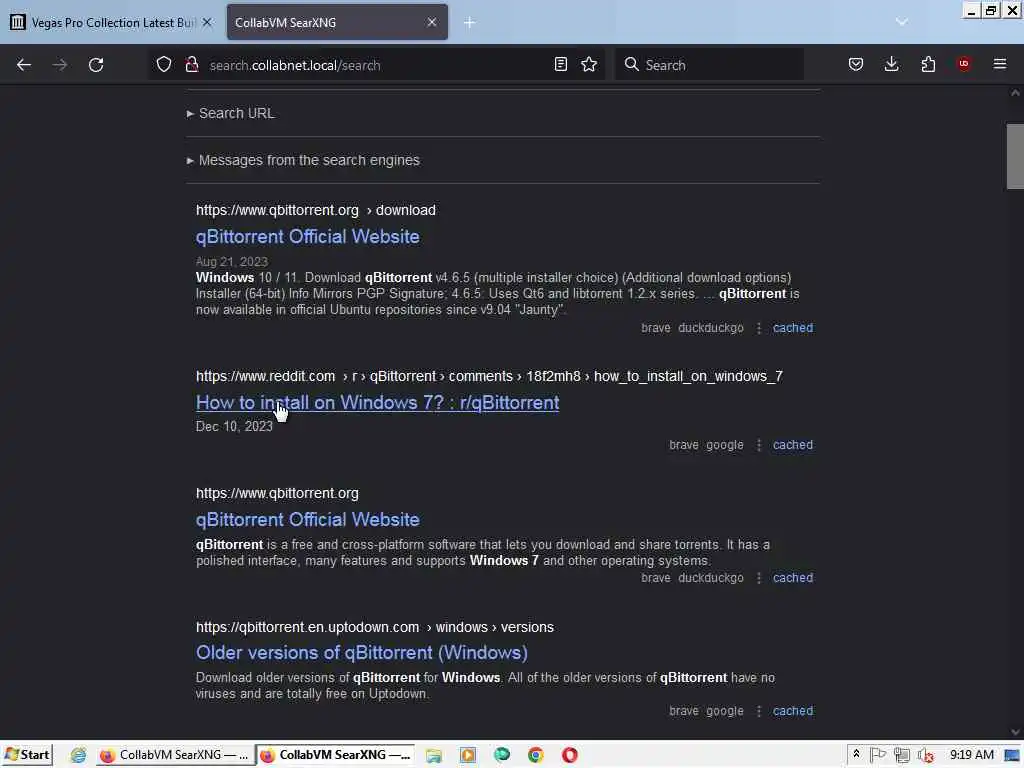Viewport: 1024px width, 768px height.
Task: Click the muted volume tray icon
Action: coord(925,756)
